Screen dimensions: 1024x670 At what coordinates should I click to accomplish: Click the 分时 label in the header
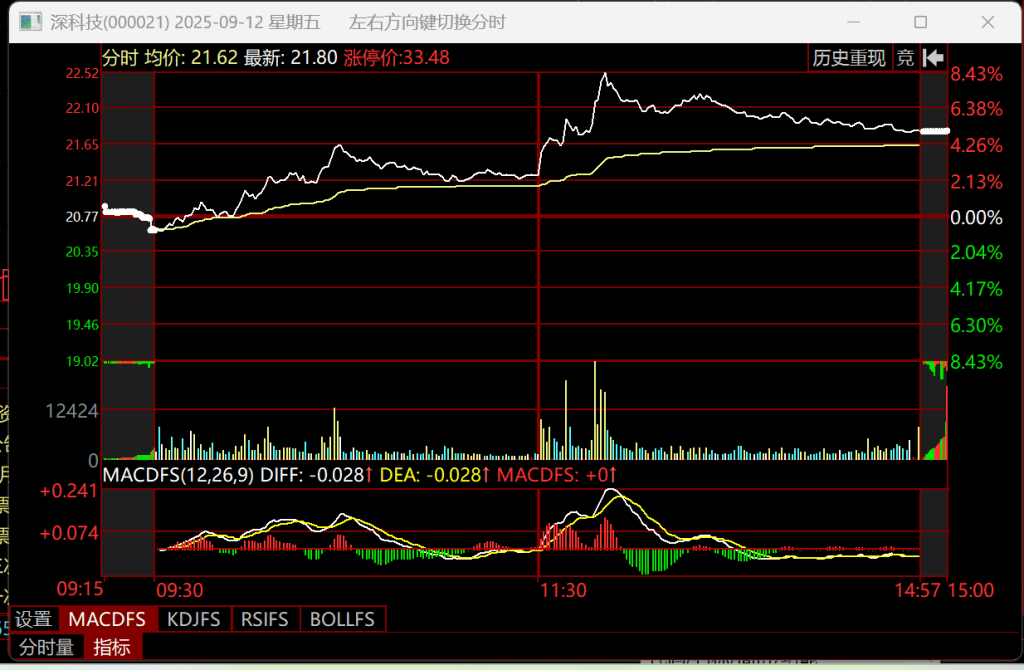tap(121, 58)
